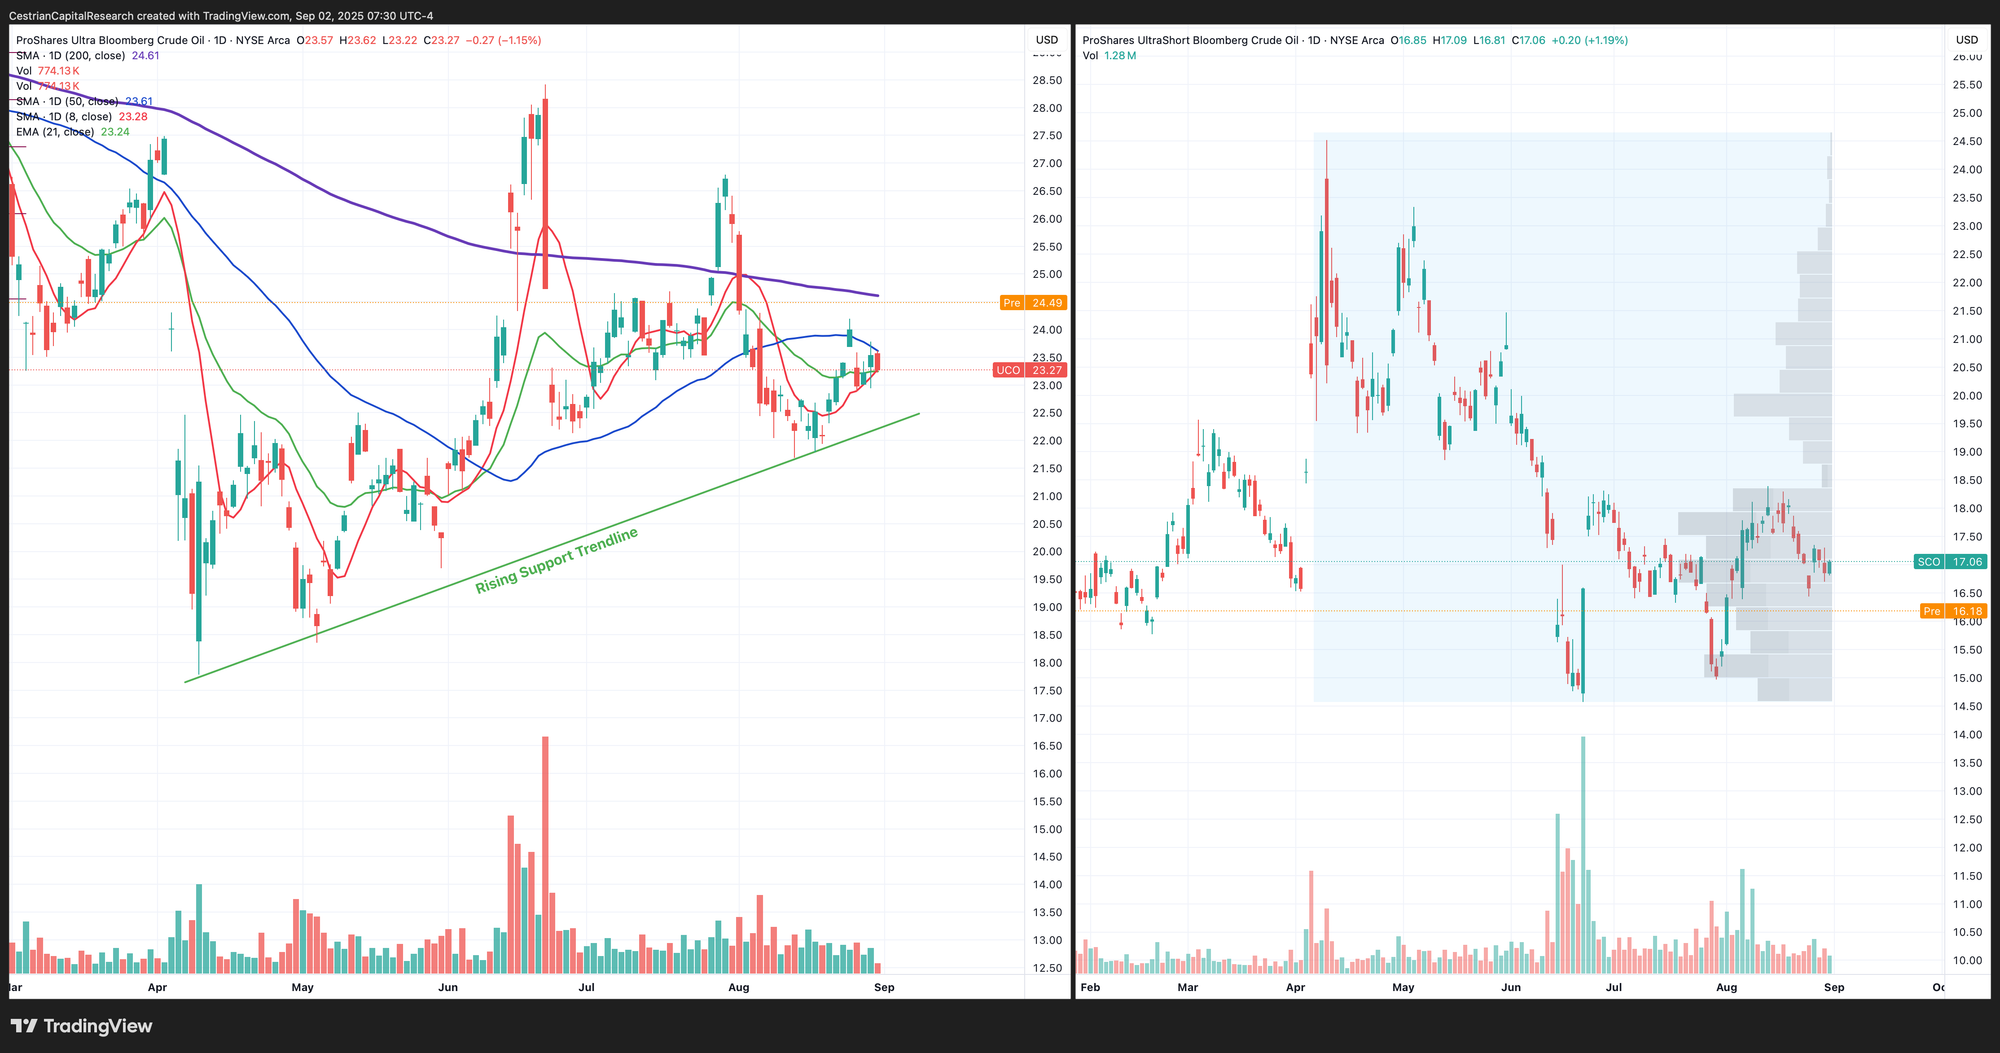The image size is (2000, 1053).
Task: Click the orange Pre 24.49 price label
Action: click(x=1034, y=303)
